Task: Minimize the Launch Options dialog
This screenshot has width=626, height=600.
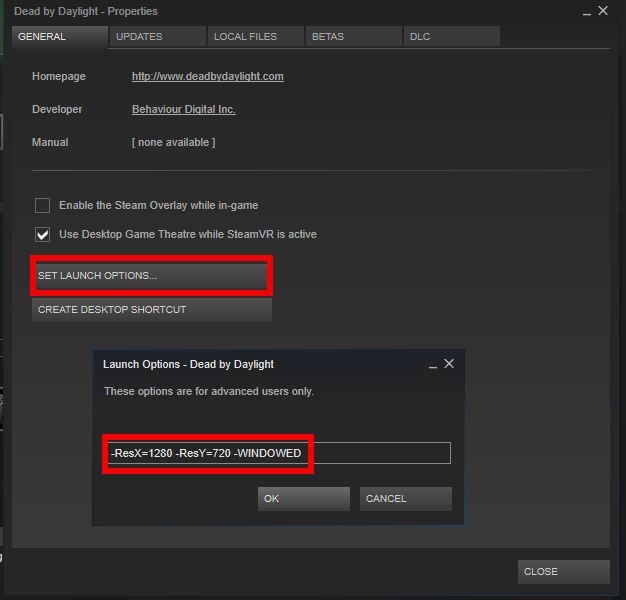Action: 433,365
